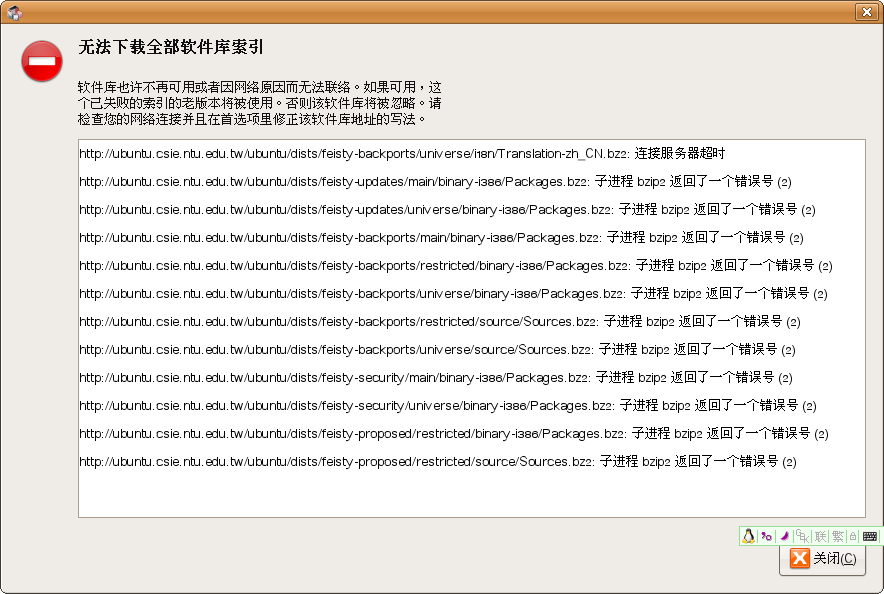Image resolution: width=884 pixels, height=594 pixels.
Task: Select feisty-backports/universe/source Sources.bz2 line
Action: [x=437, y=349]
